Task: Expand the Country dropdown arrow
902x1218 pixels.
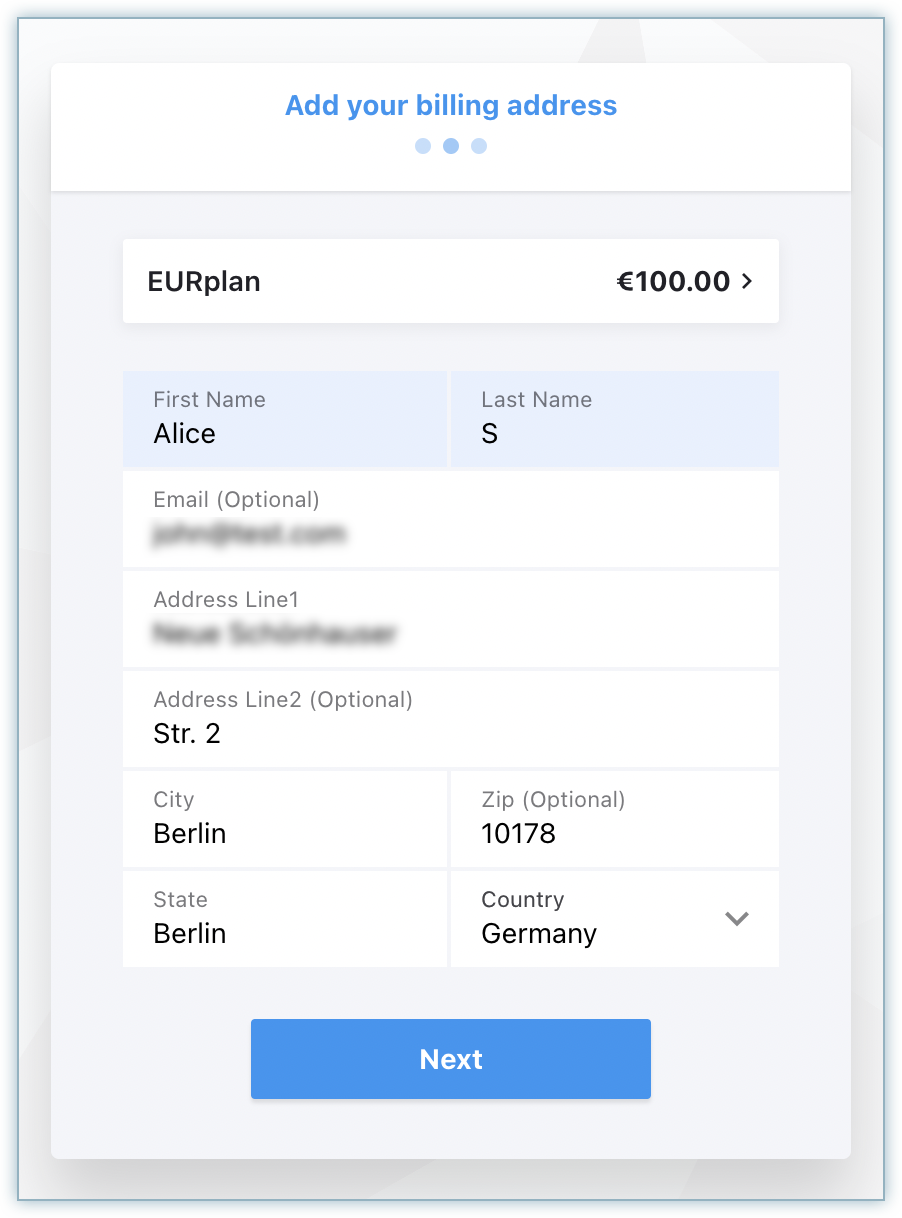Action: tap(737, 918)
